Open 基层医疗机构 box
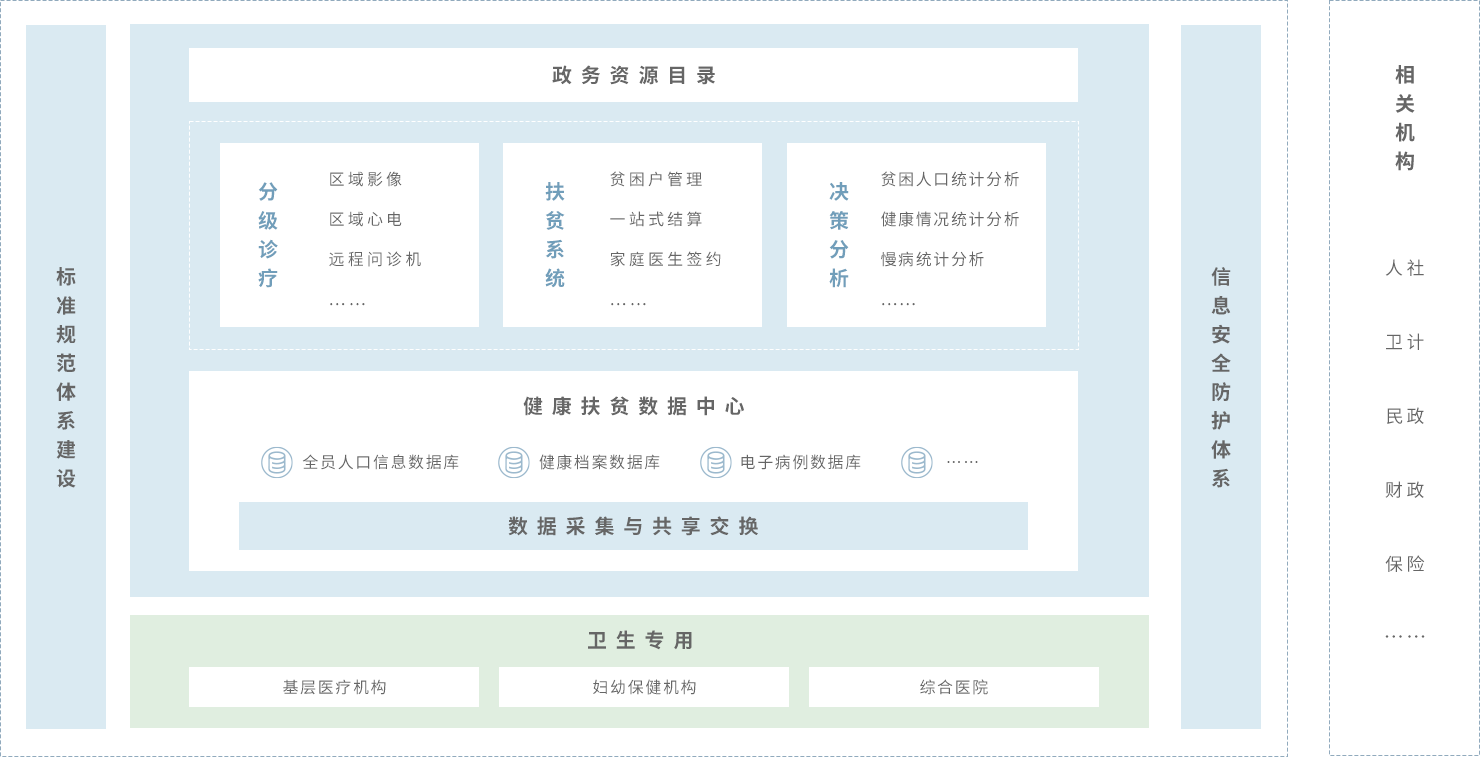 334,687
